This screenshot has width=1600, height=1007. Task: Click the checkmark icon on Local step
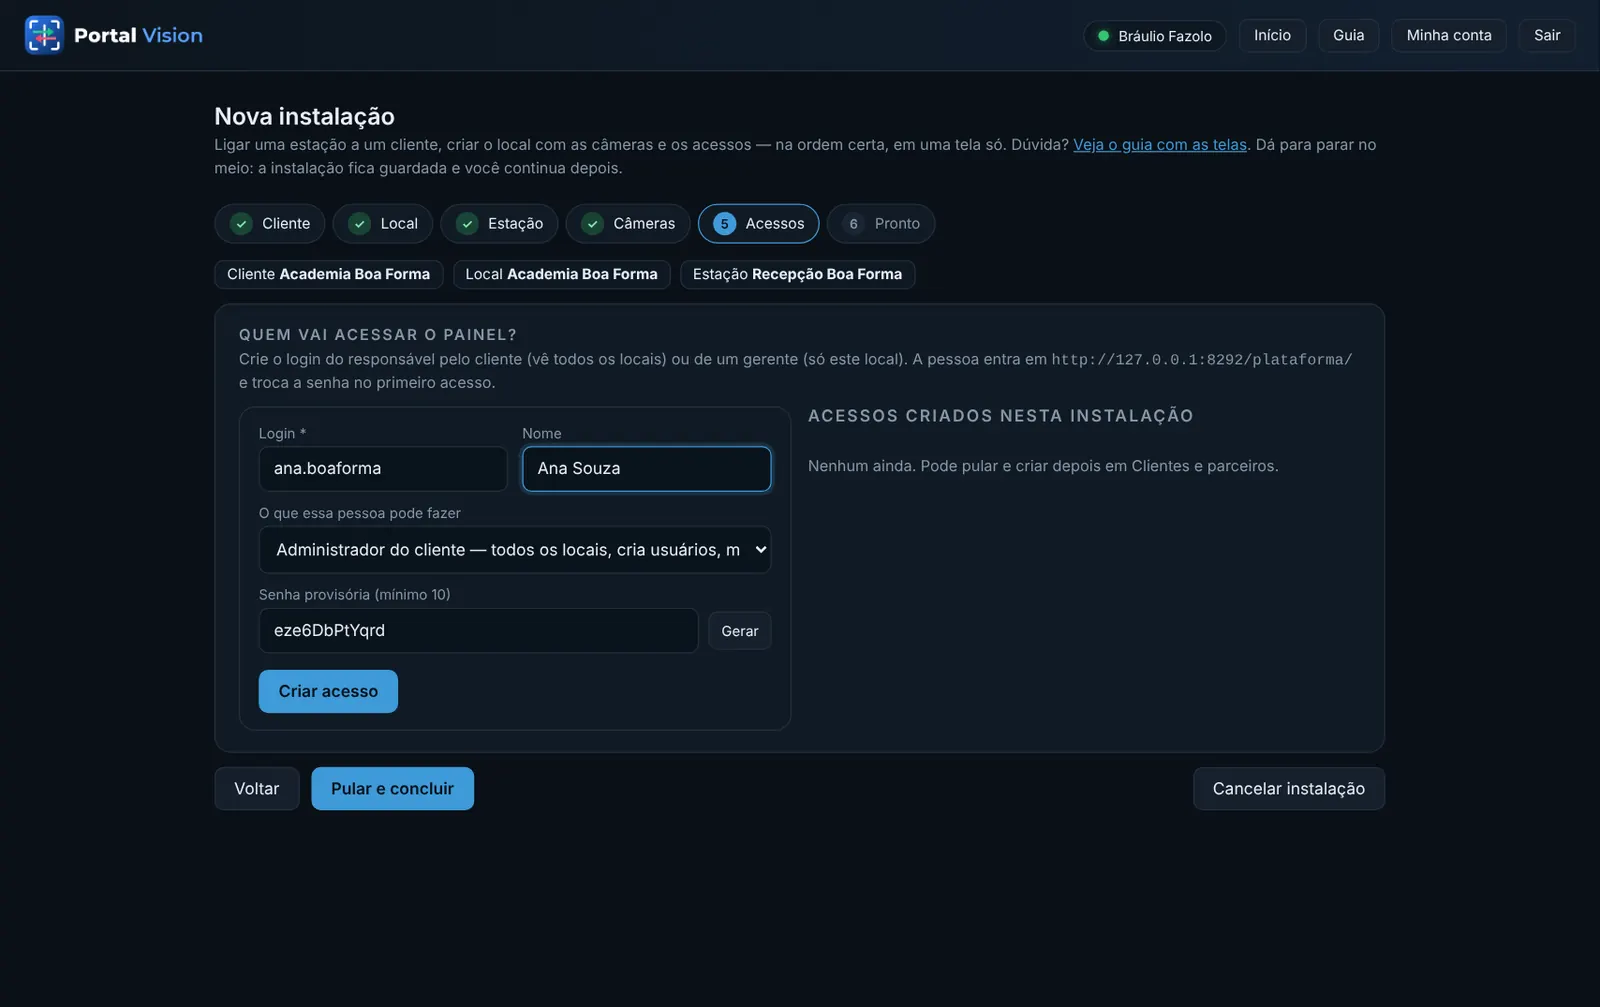coord(359,224)
